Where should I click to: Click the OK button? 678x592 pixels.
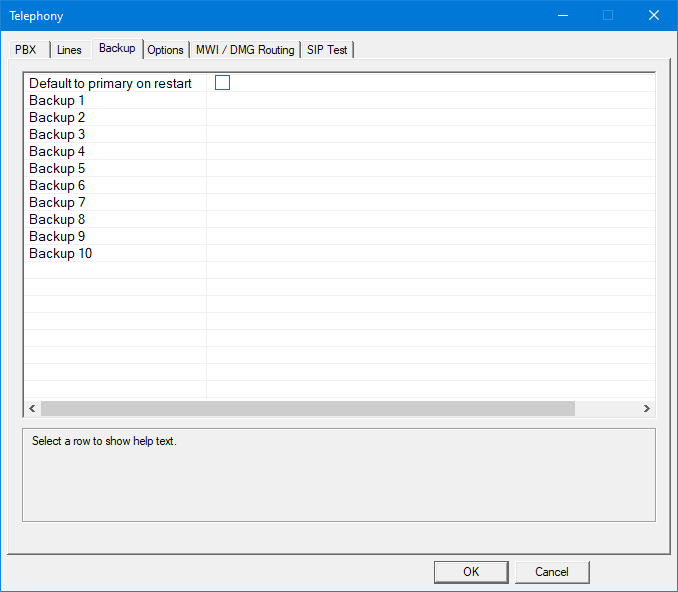(471, 572)
